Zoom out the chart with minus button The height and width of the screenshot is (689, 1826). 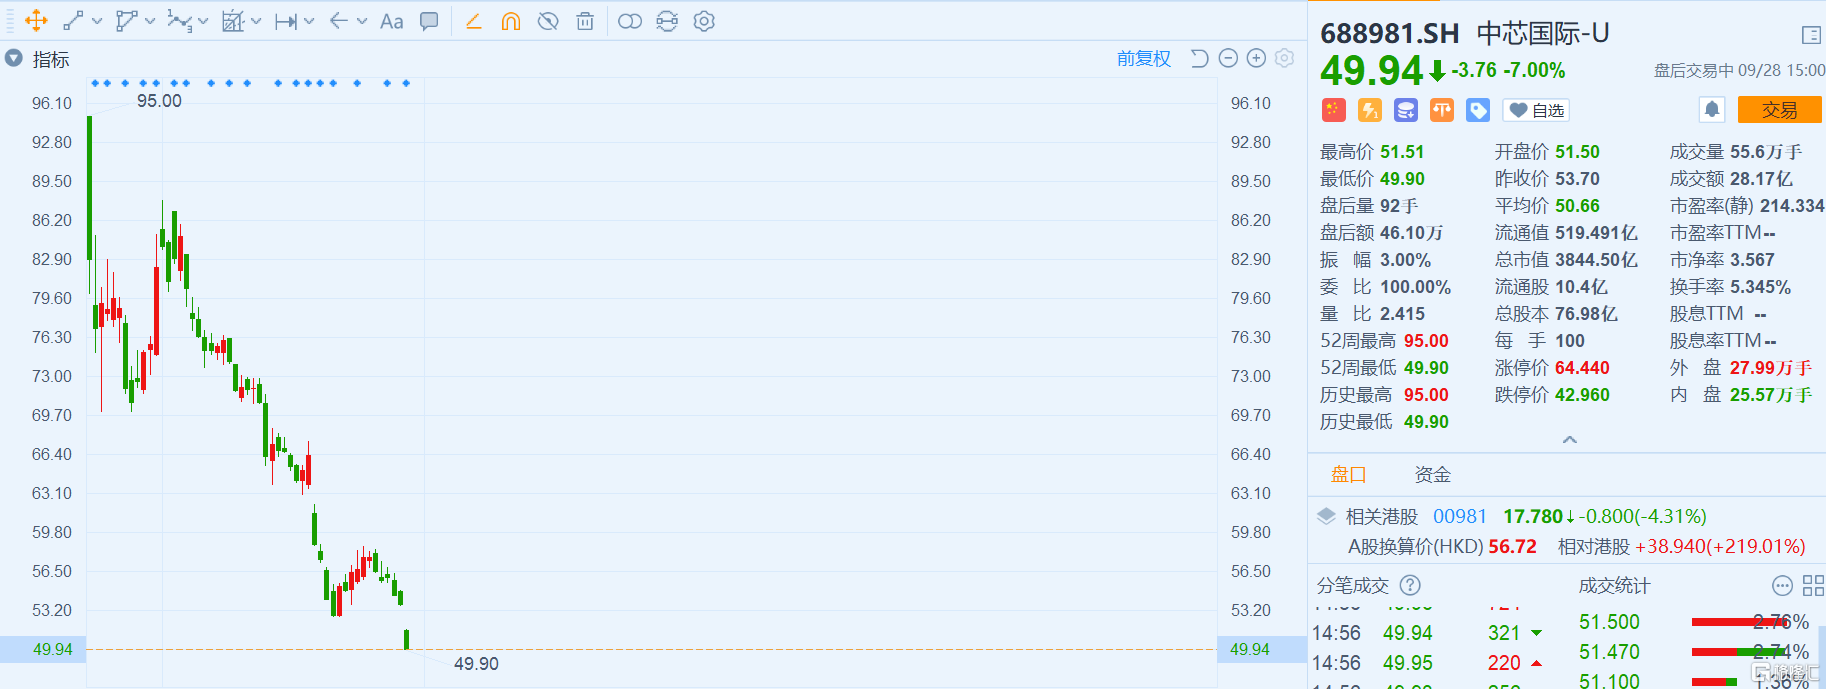(1229, 59)
